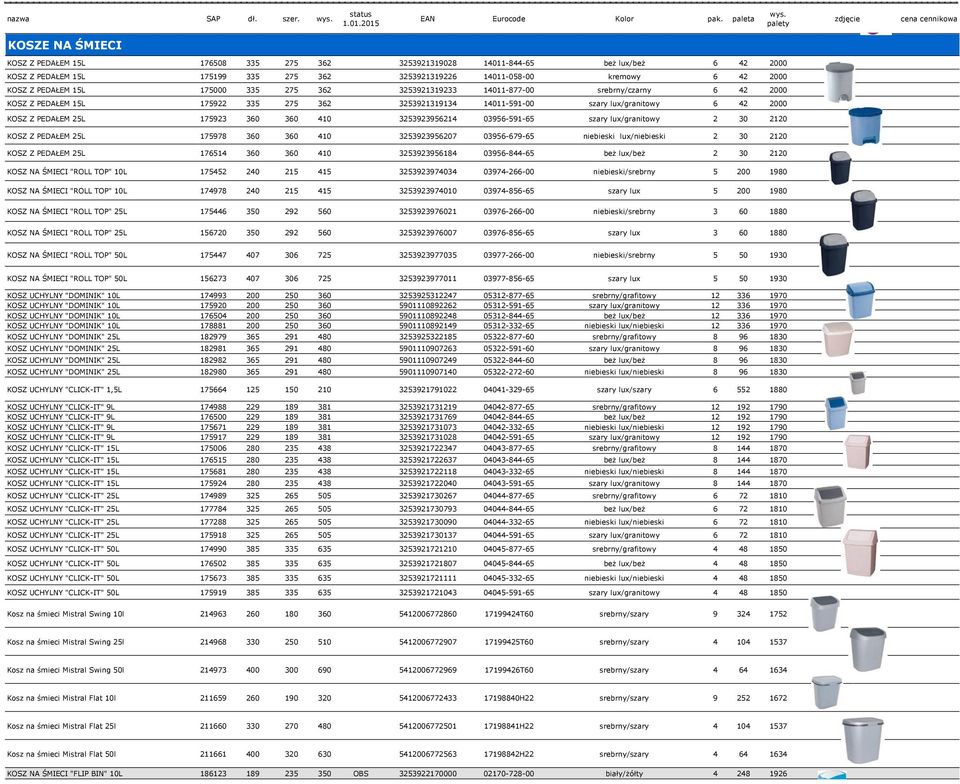960x784 pixels.
Task: Select Eurocode 05322-272-60
Action: [509, 371]
